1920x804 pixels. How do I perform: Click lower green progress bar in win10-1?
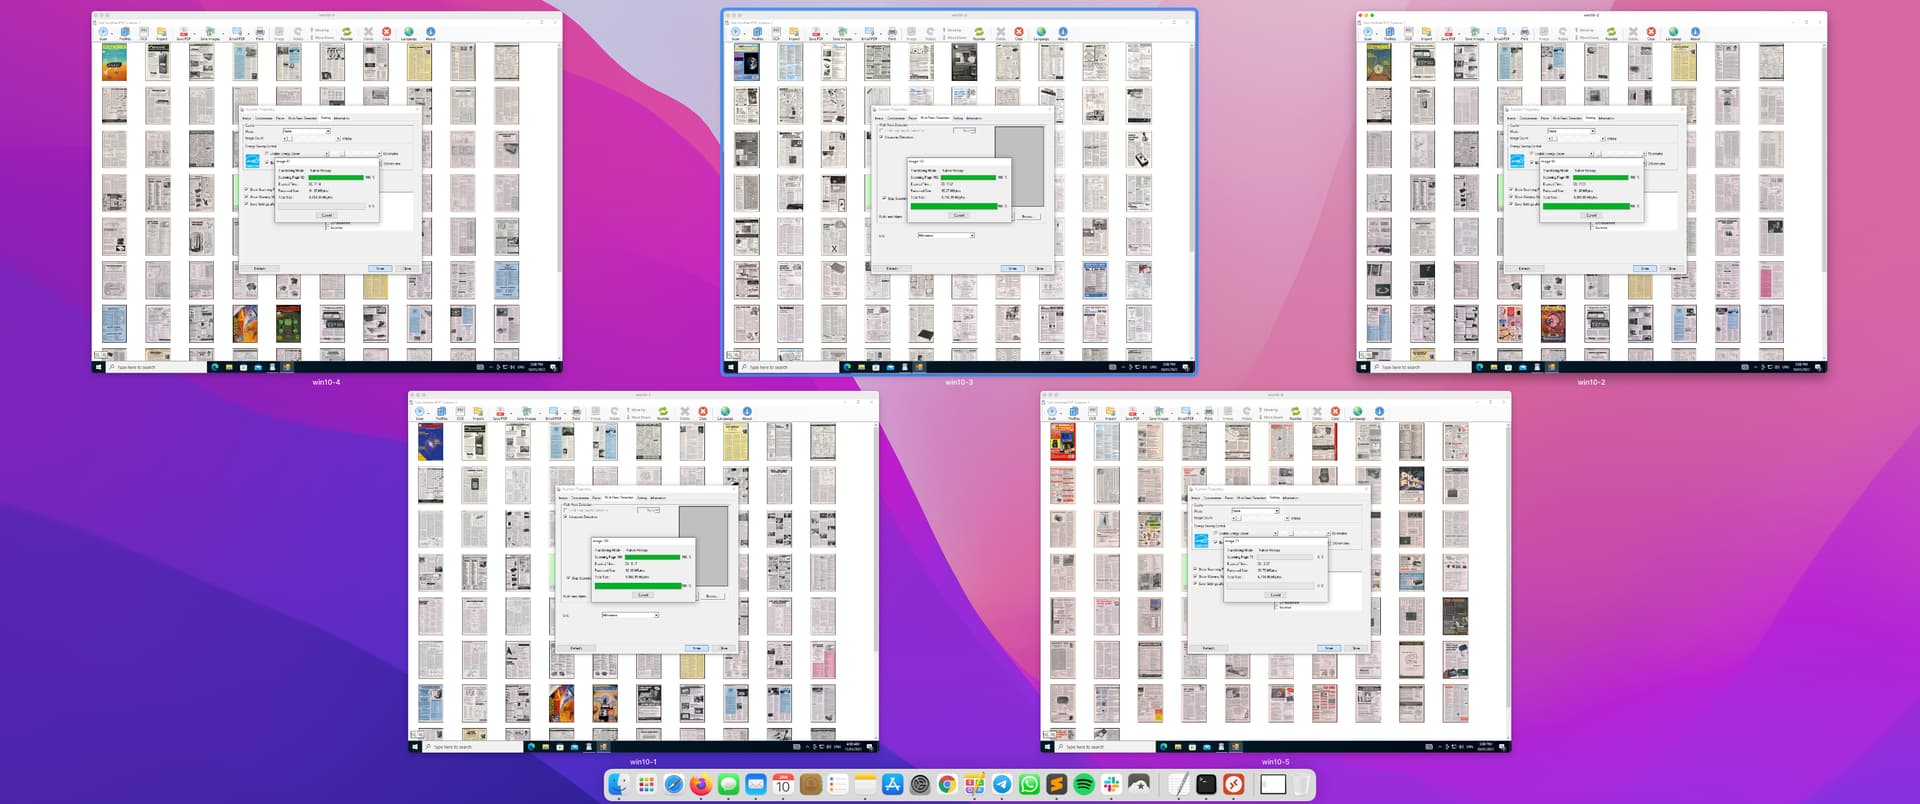pyautogui.click(x=638, y=586)
